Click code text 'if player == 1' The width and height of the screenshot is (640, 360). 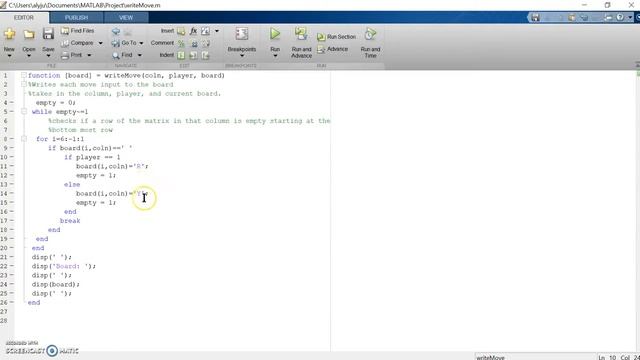(x=92, y=157)
